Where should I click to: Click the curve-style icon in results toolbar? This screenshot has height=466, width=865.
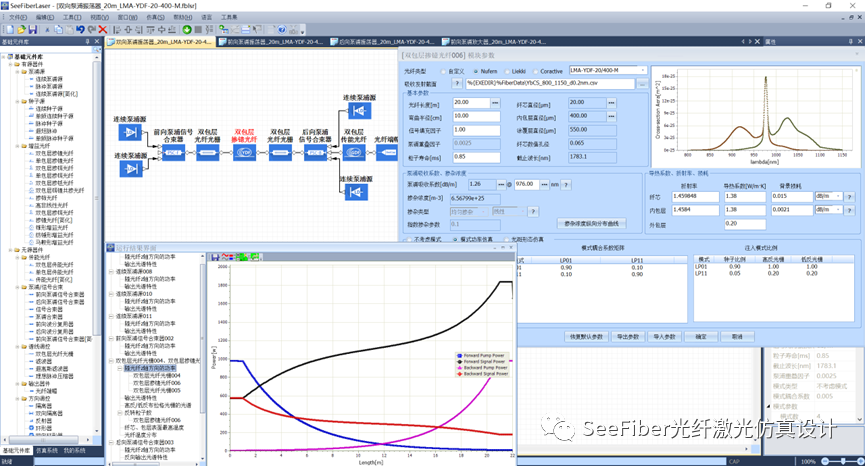tap(227, 257)
